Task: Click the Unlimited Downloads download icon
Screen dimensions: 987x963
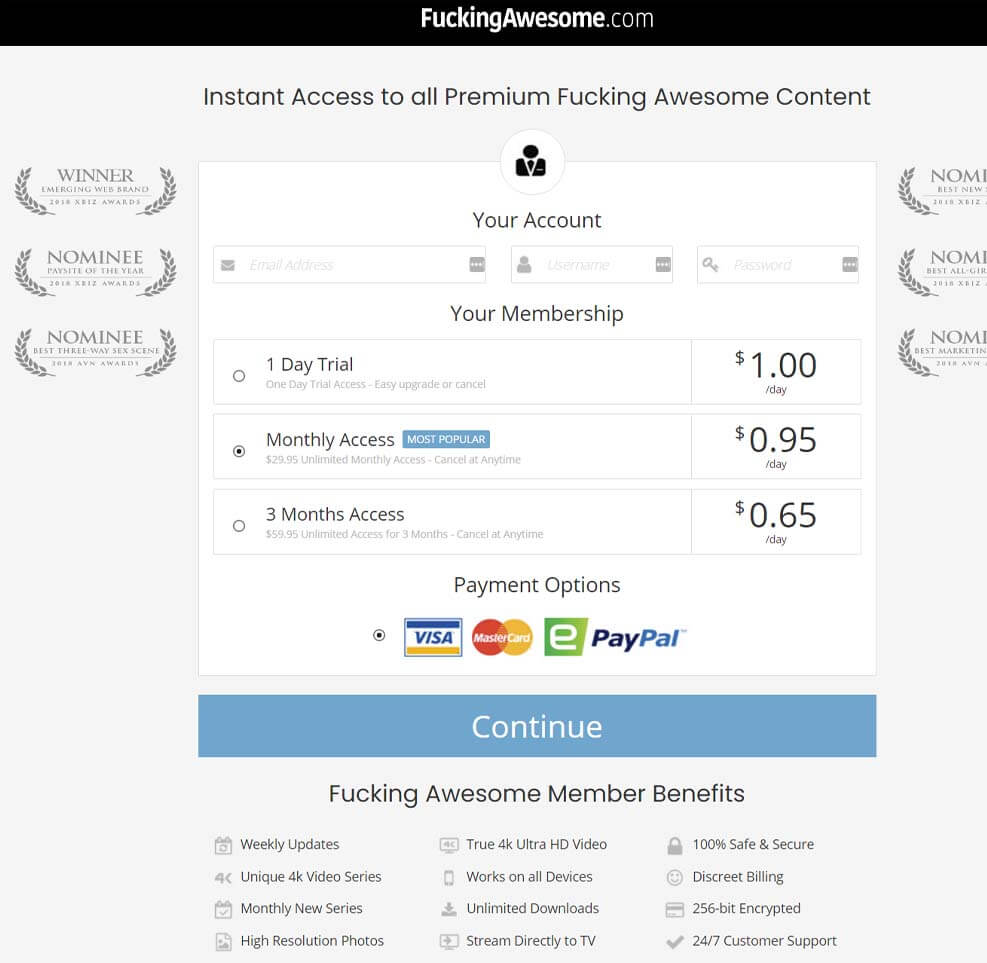Action: click(x=449, y=909)
